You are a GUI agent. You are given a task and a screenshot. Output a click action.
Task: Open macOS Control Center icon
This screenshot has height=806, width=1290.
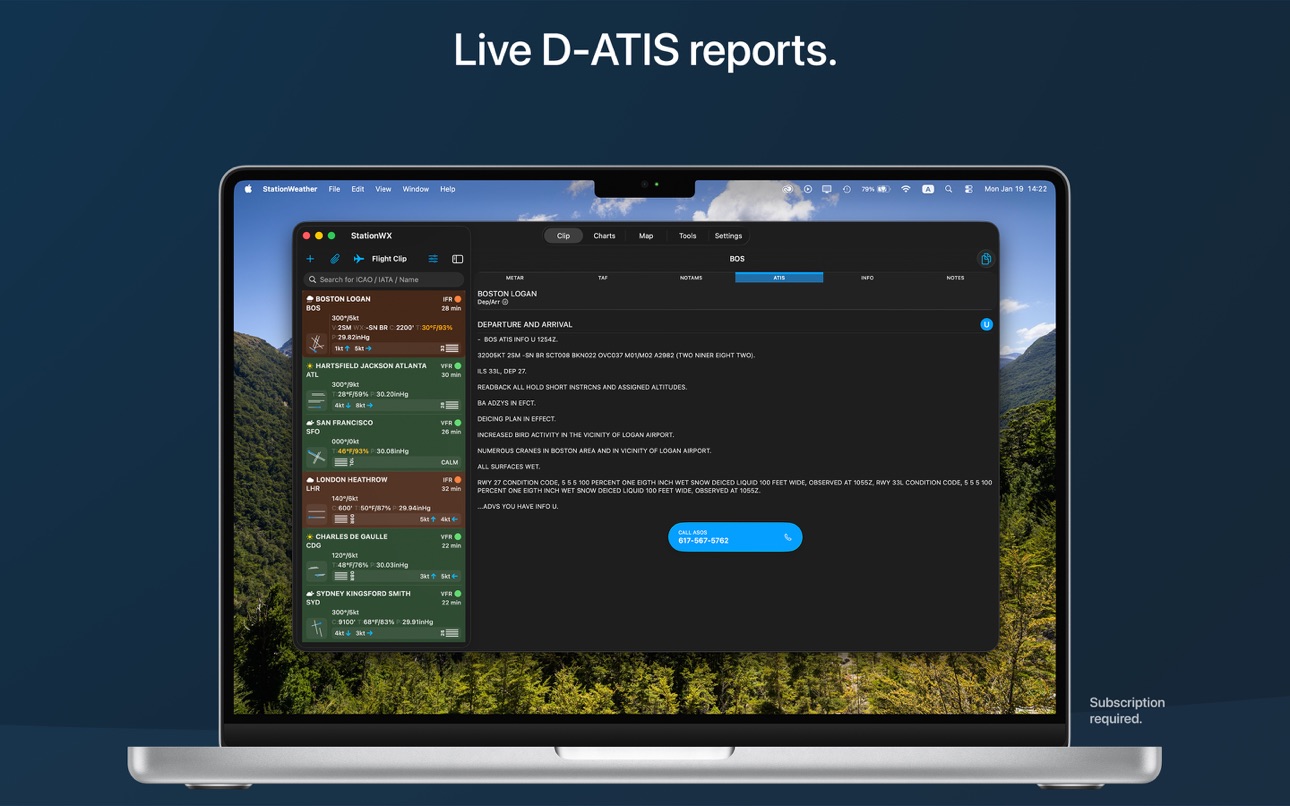coord(968,189)
